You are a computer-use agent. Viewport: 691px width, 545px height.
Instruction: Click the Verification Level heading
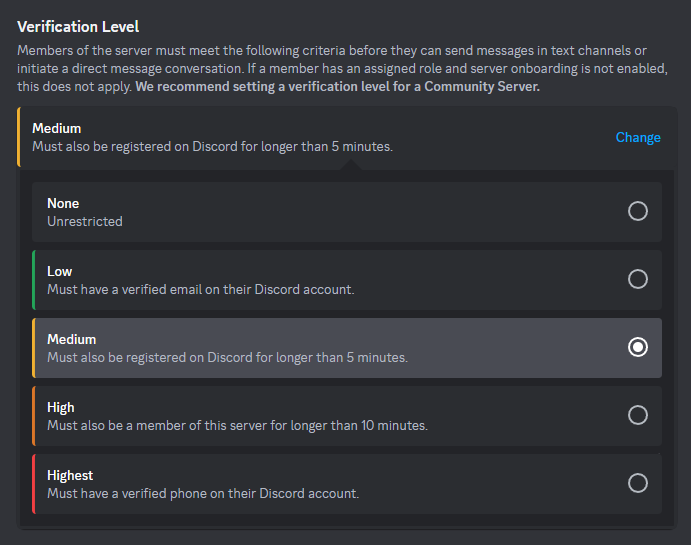point(78,26)
